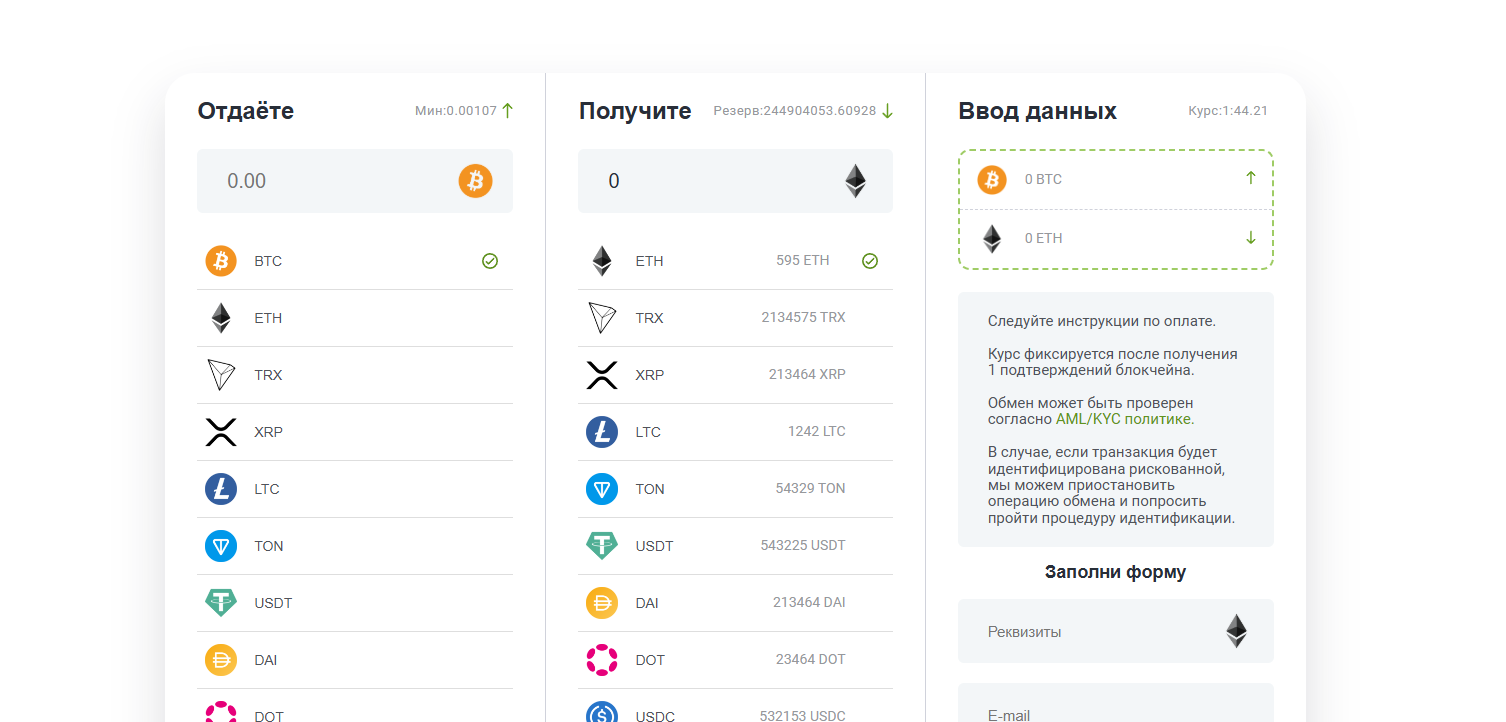Screen dimensions: 1506x722
Task: Click selected checkmark on ETH 595 row
Action: pyautogui.click(x=870, y=261)
